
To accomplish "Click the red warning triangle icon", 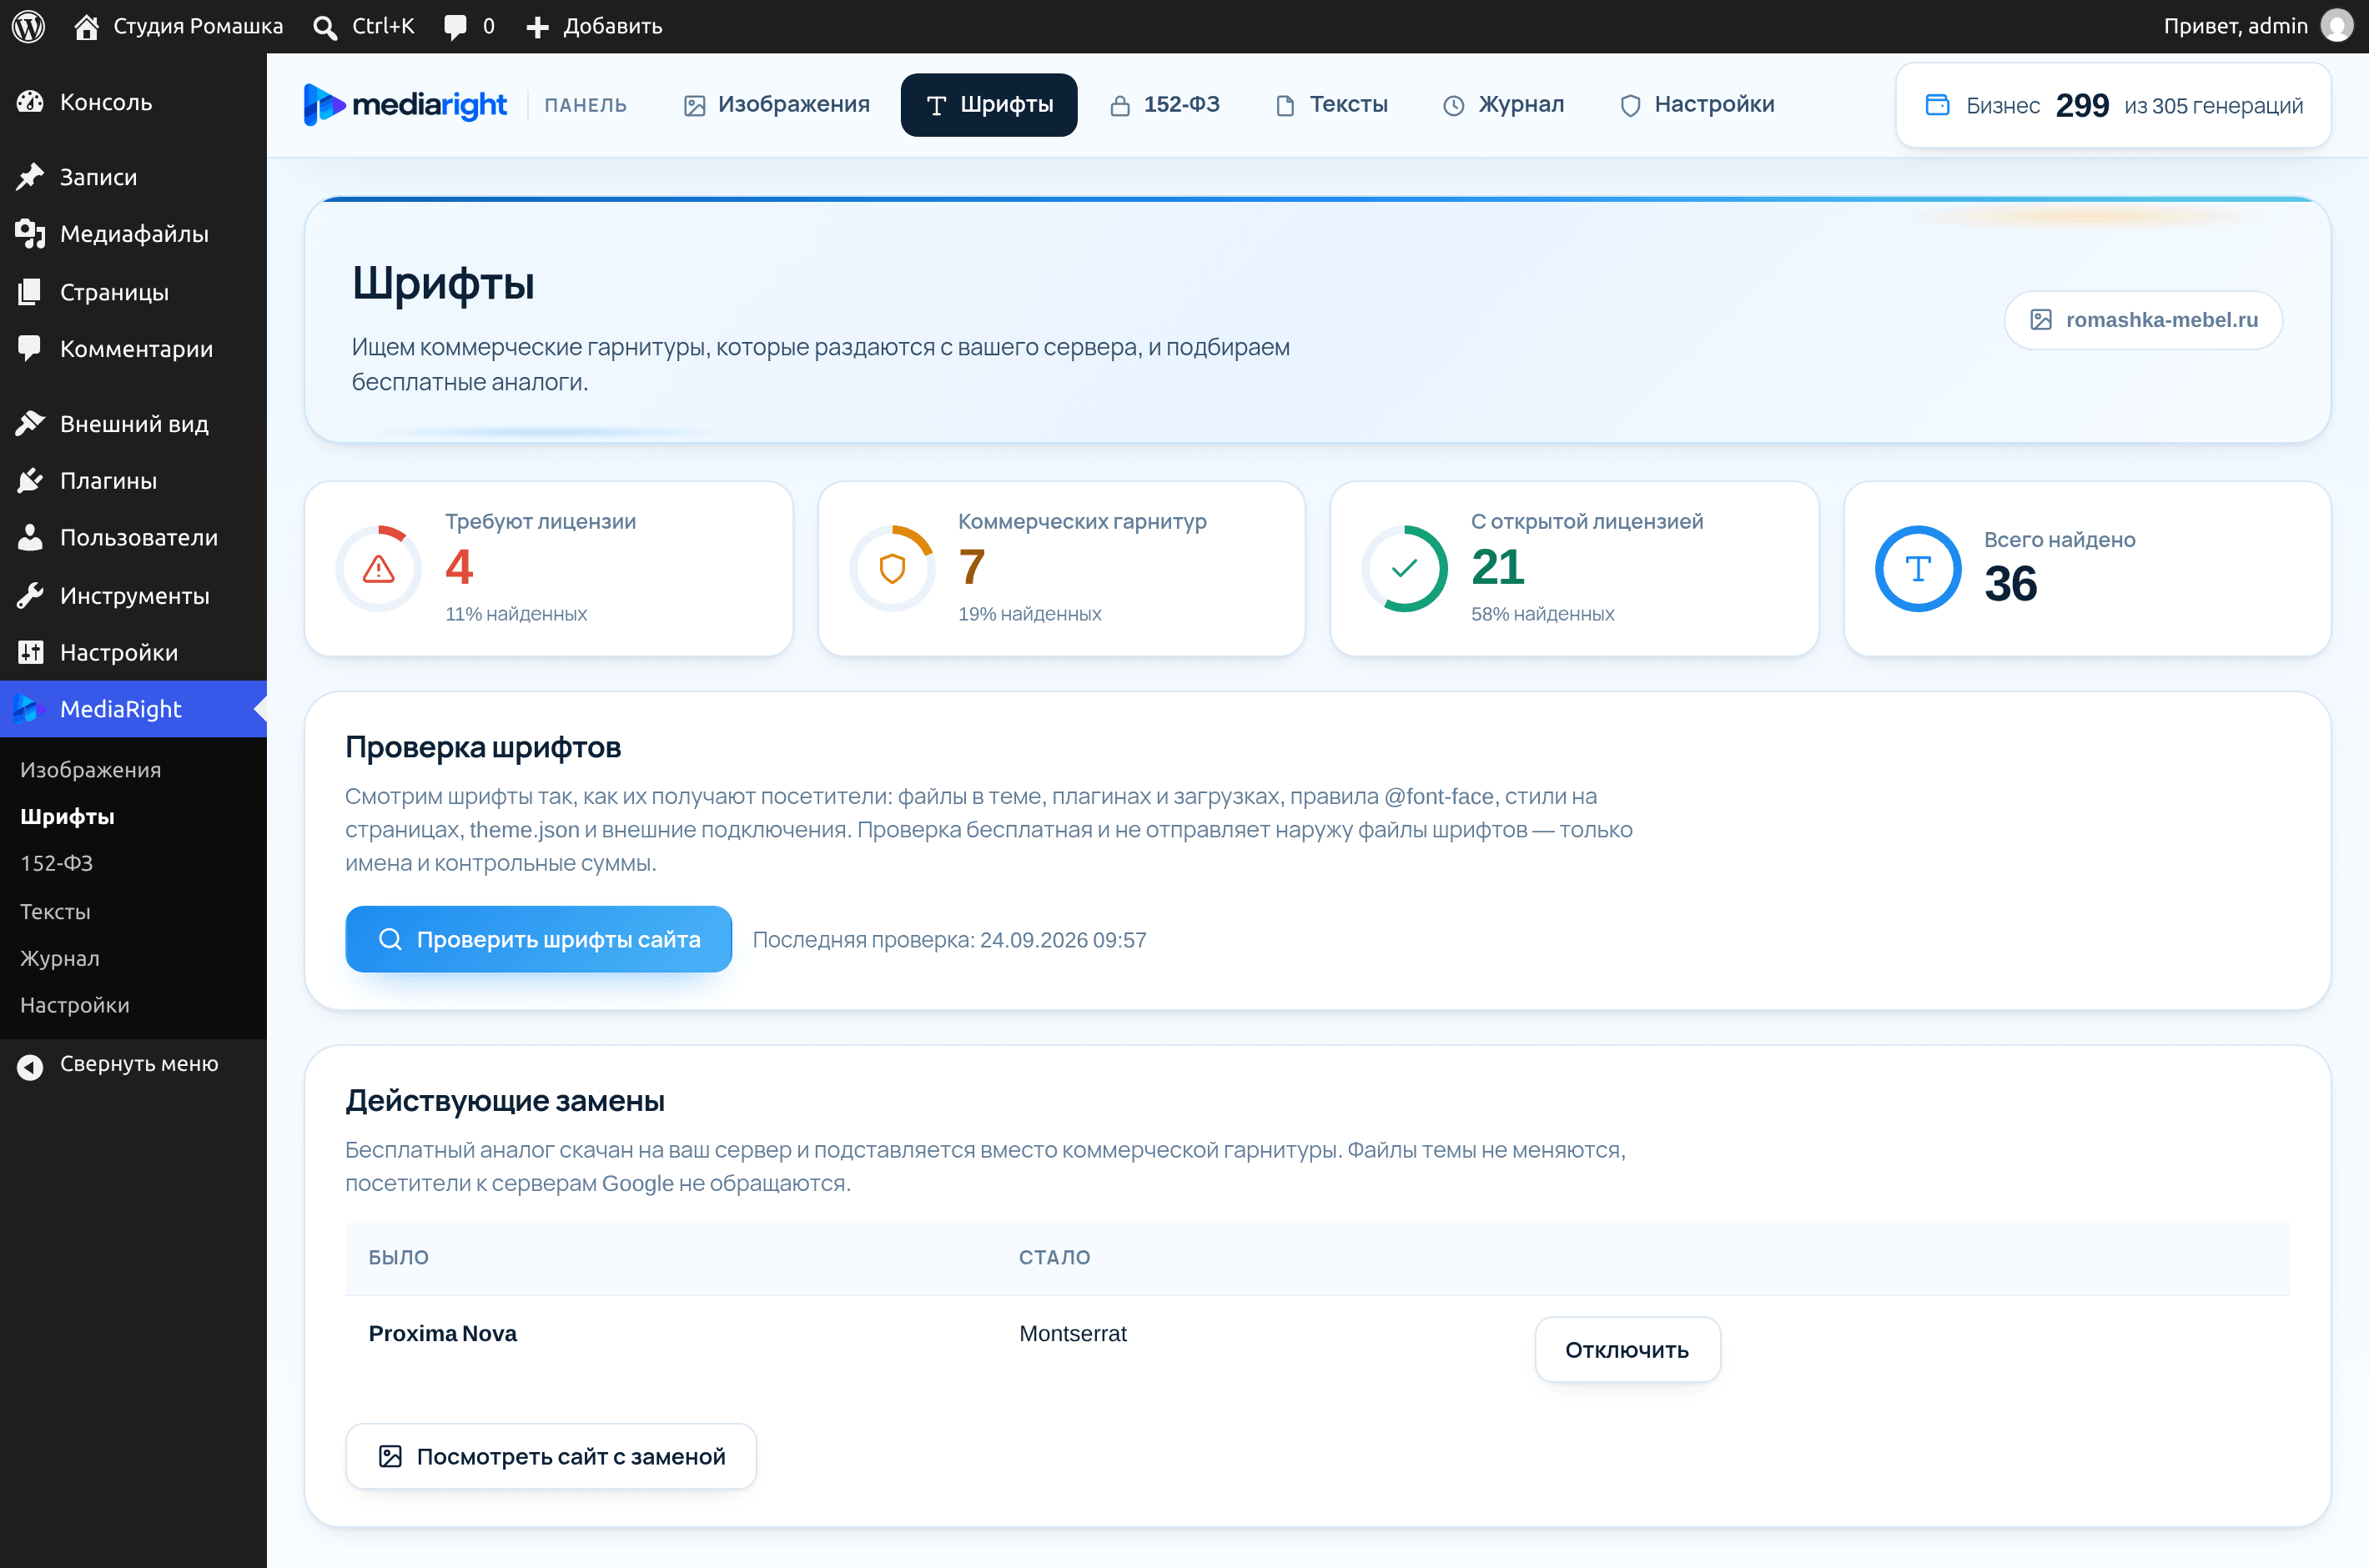I will (x=378, y=569).
